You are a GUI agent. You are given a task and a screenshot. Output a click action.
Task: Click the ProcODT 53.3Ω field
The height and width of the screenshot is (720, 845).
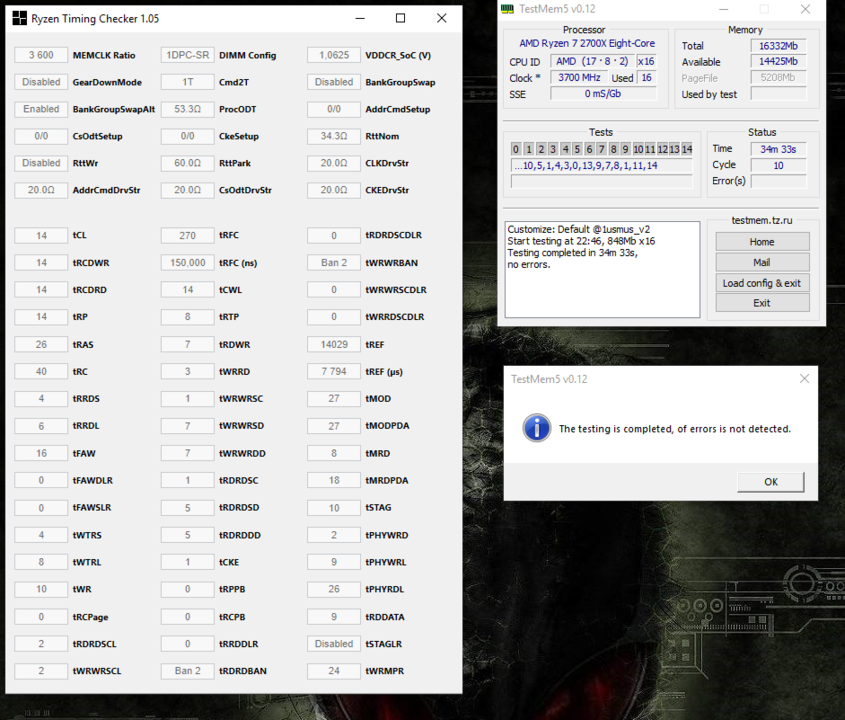(x=188, y=109)
